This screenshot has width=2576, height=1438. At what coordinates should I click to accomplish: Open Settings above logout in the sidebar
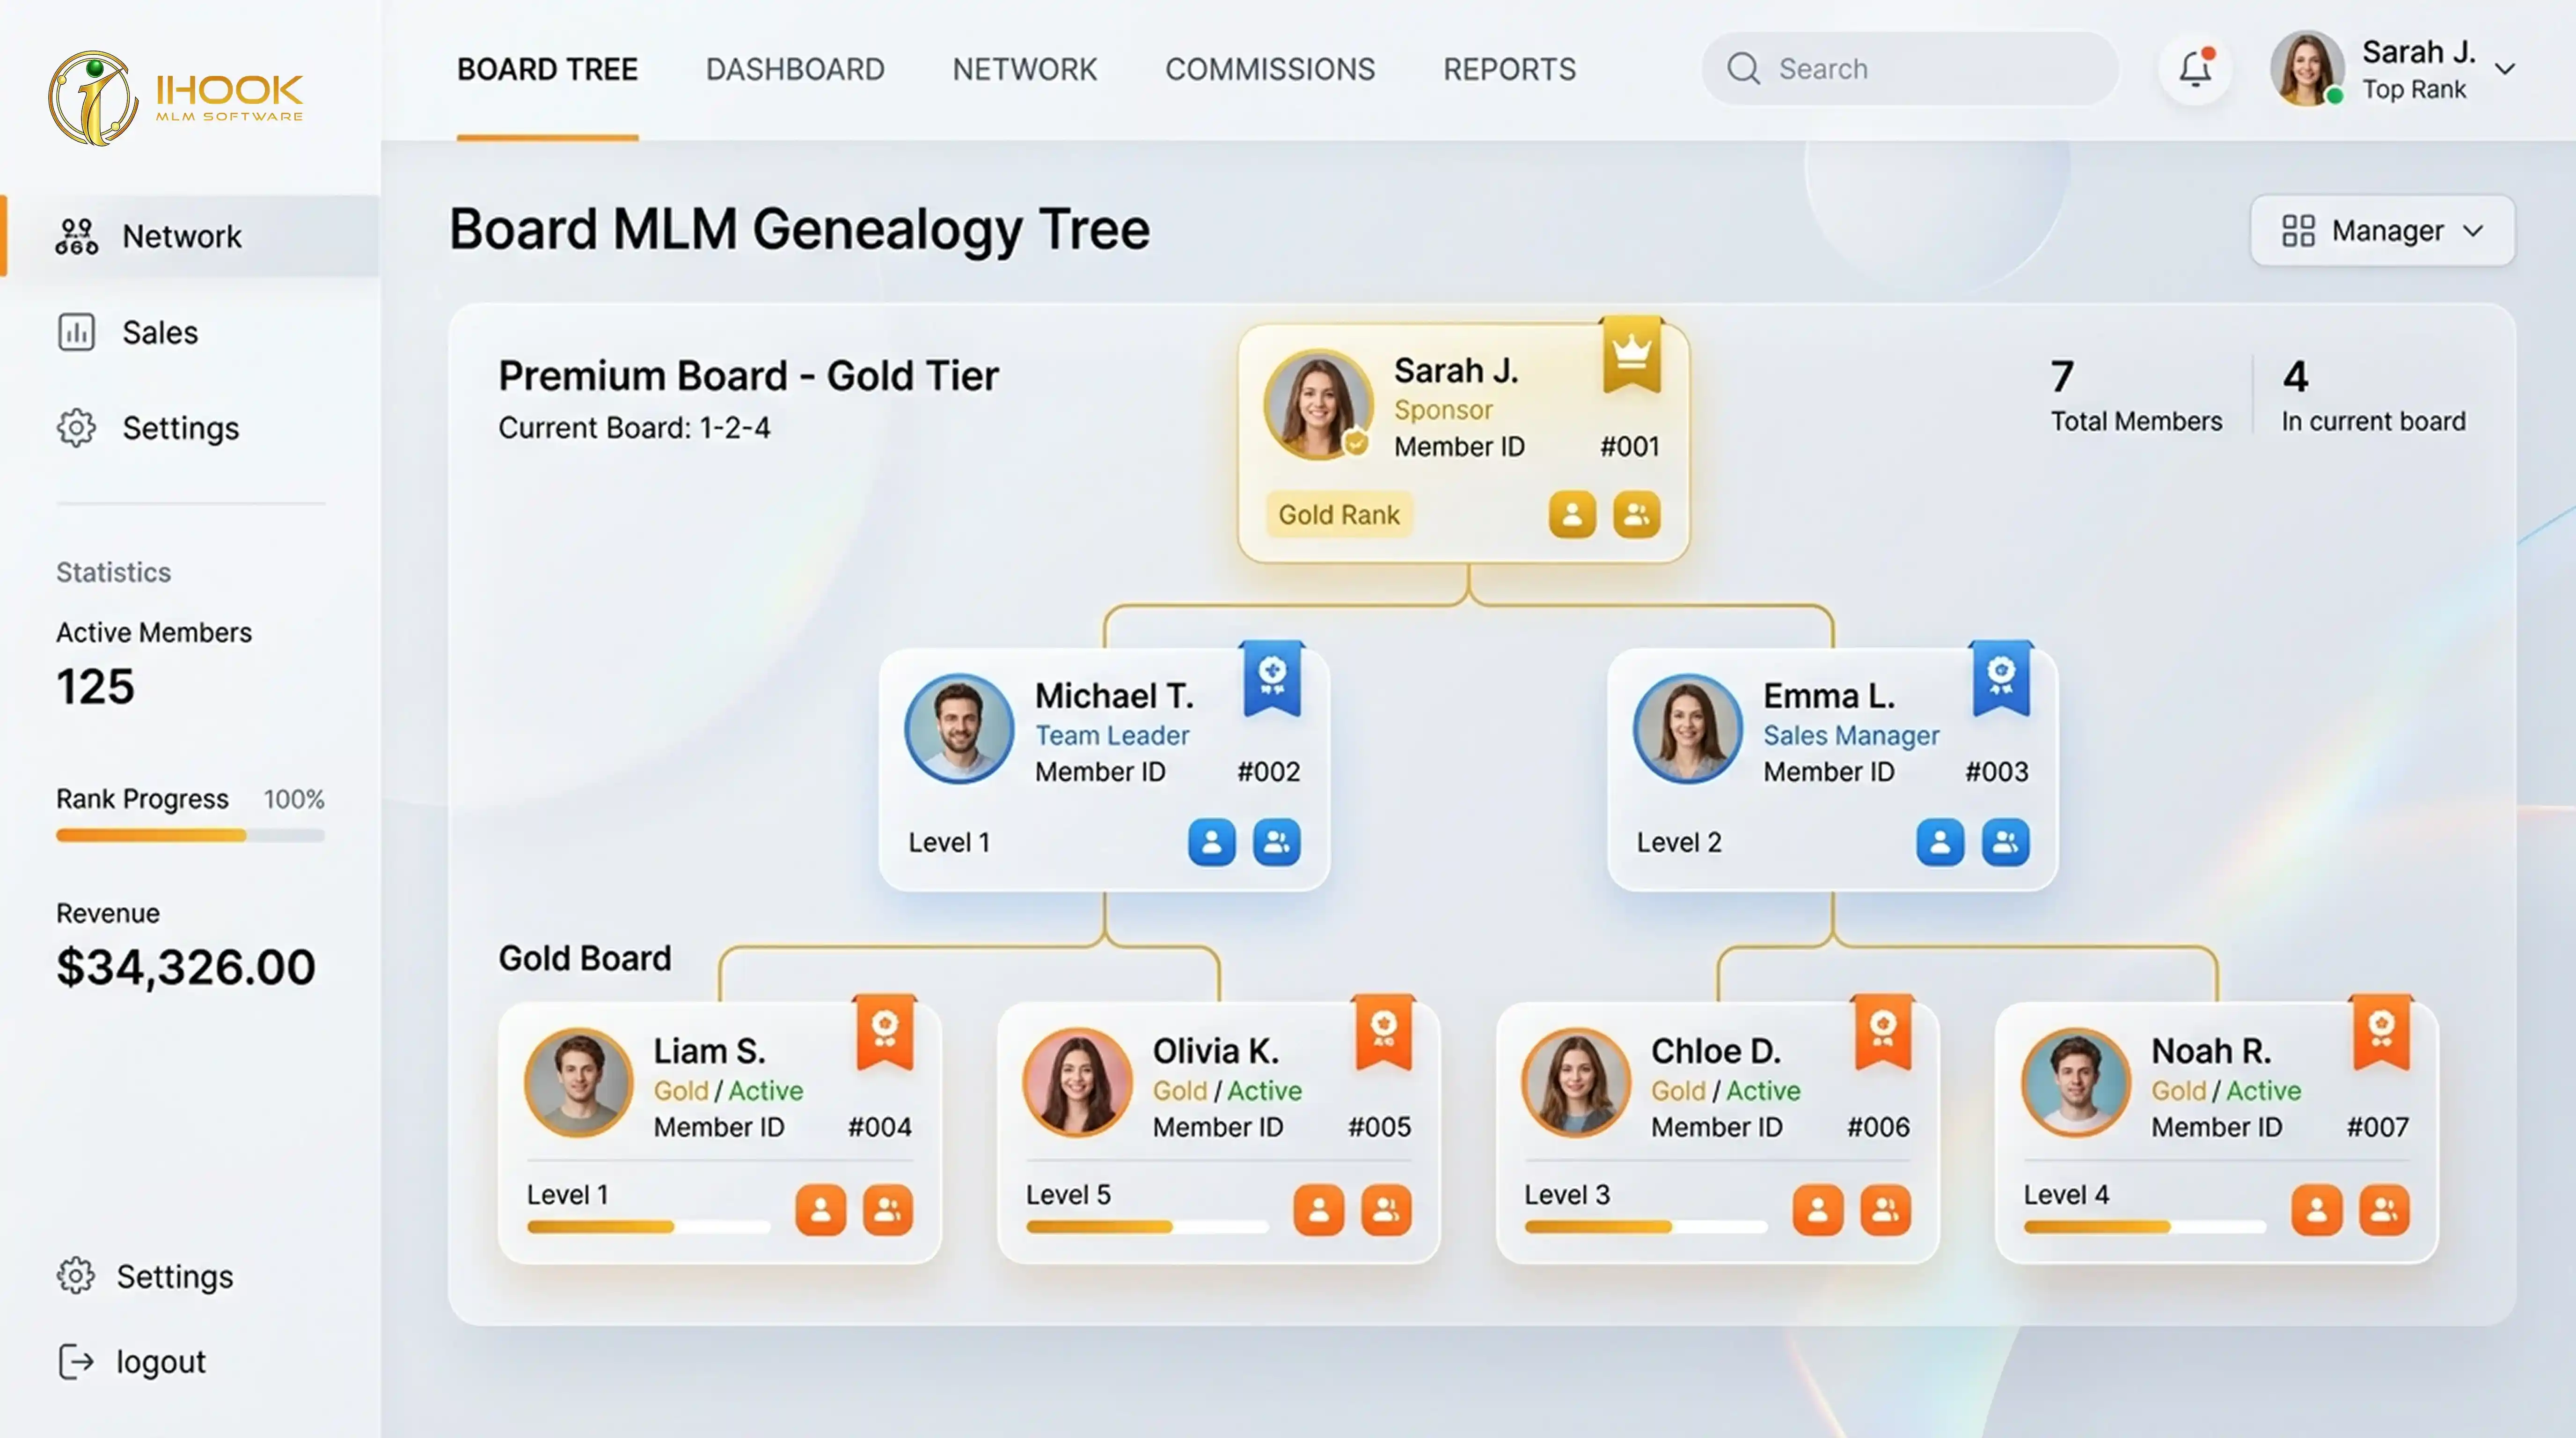[x=146, y=1276]
